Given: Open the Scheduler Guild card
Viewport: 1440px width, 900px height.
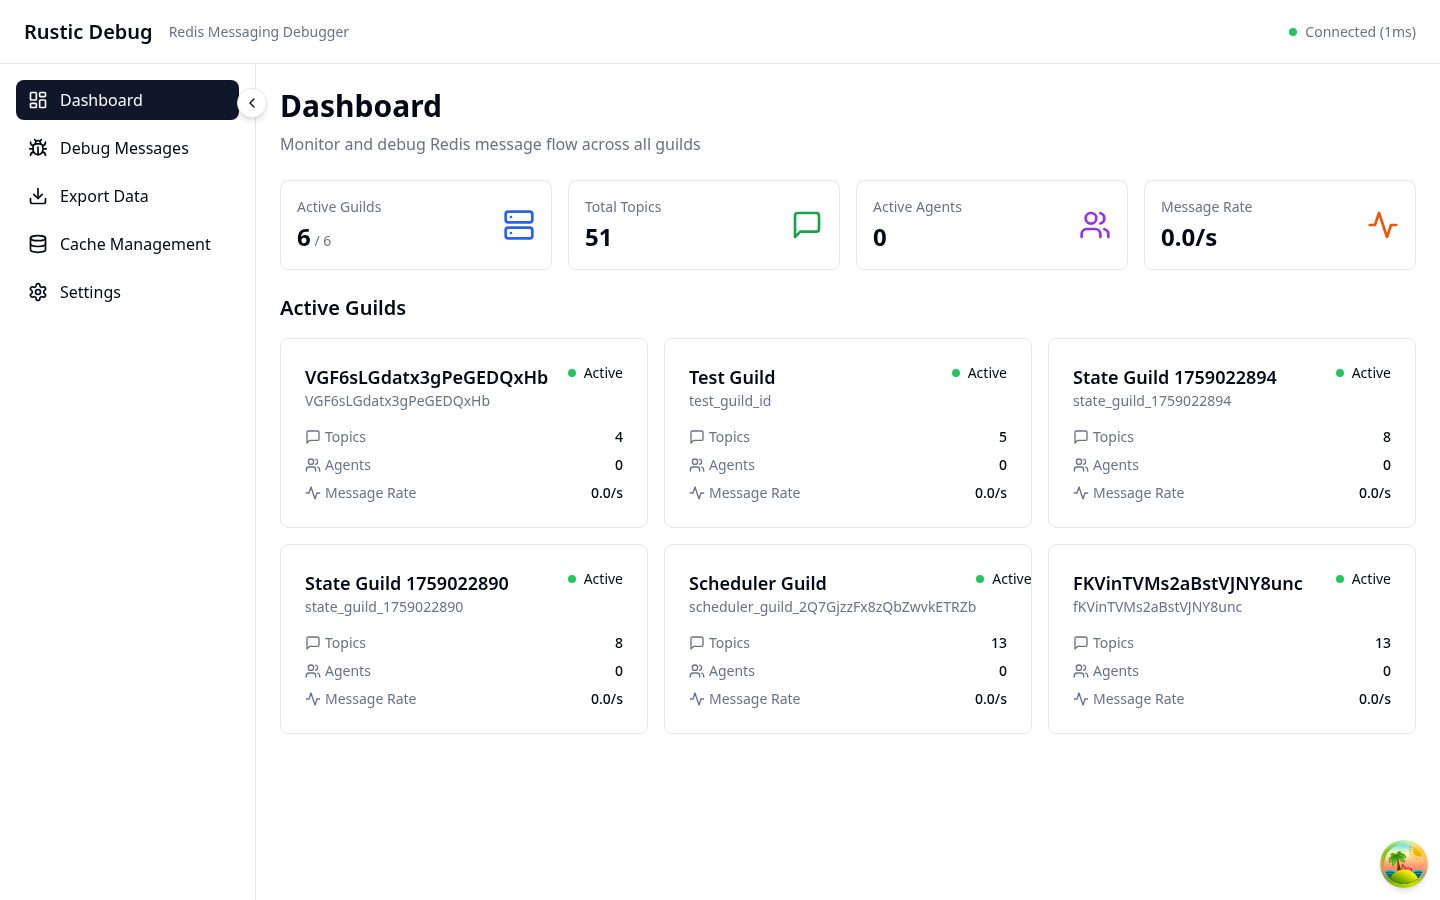Looking at the screenshot, I should pyautogui.click(x=847, y=638).
